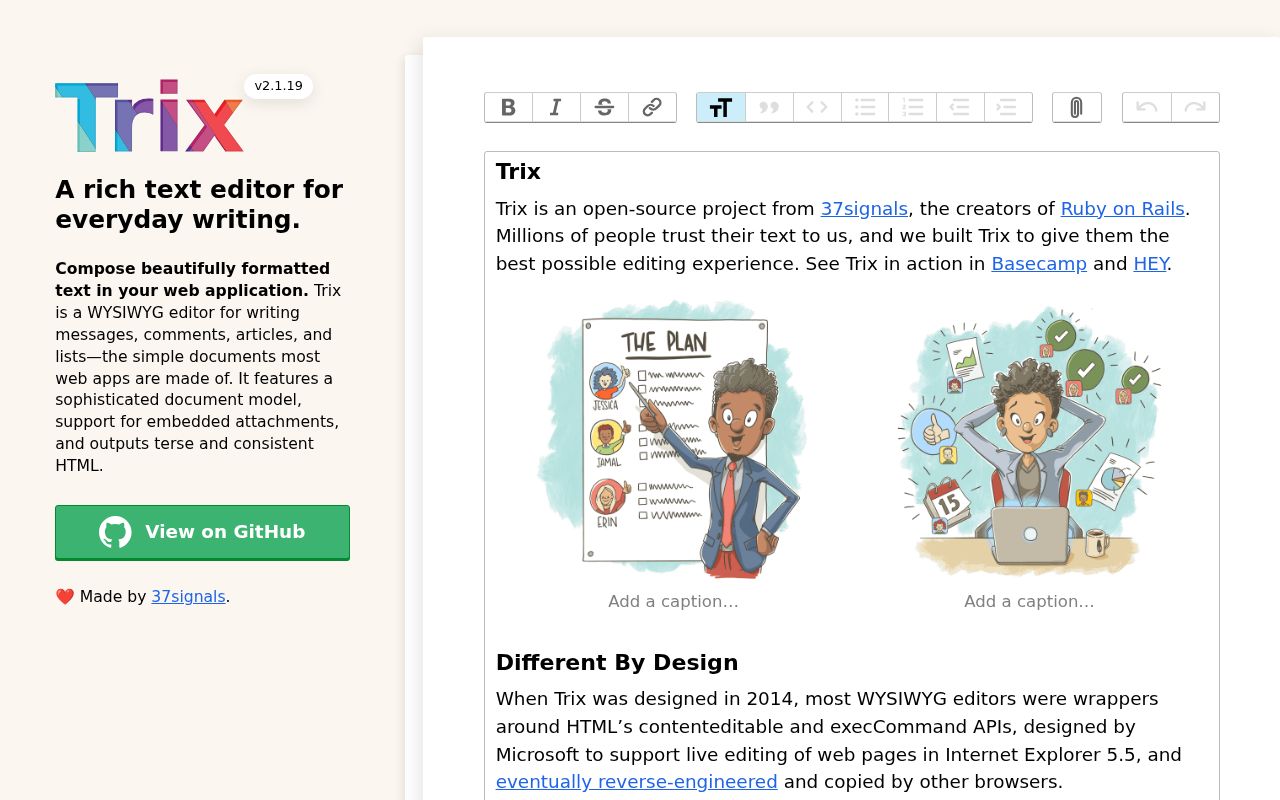Add a caption under the laptop image

click(x=1029, y=601)
